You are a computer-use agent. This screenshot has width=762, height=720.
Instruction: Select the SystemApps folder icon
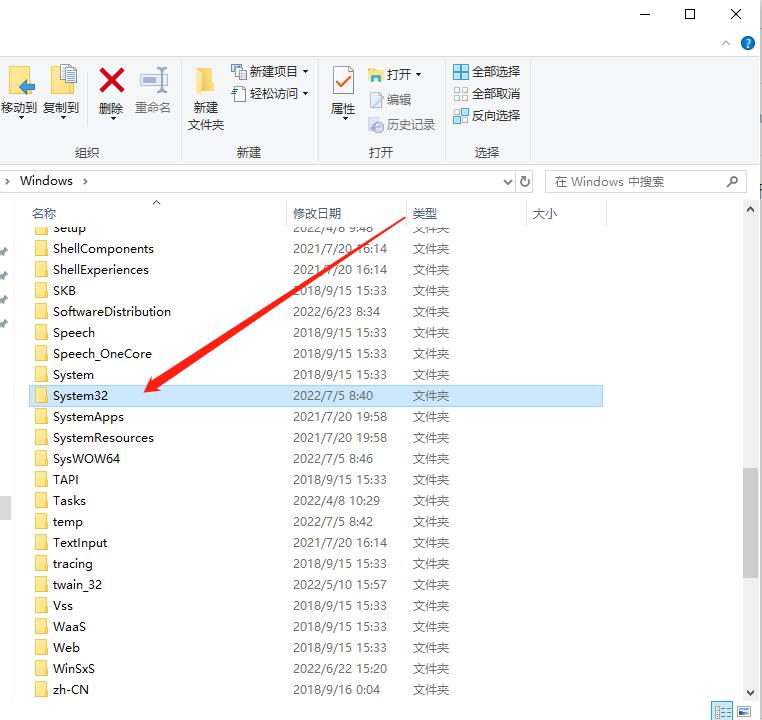41,417
